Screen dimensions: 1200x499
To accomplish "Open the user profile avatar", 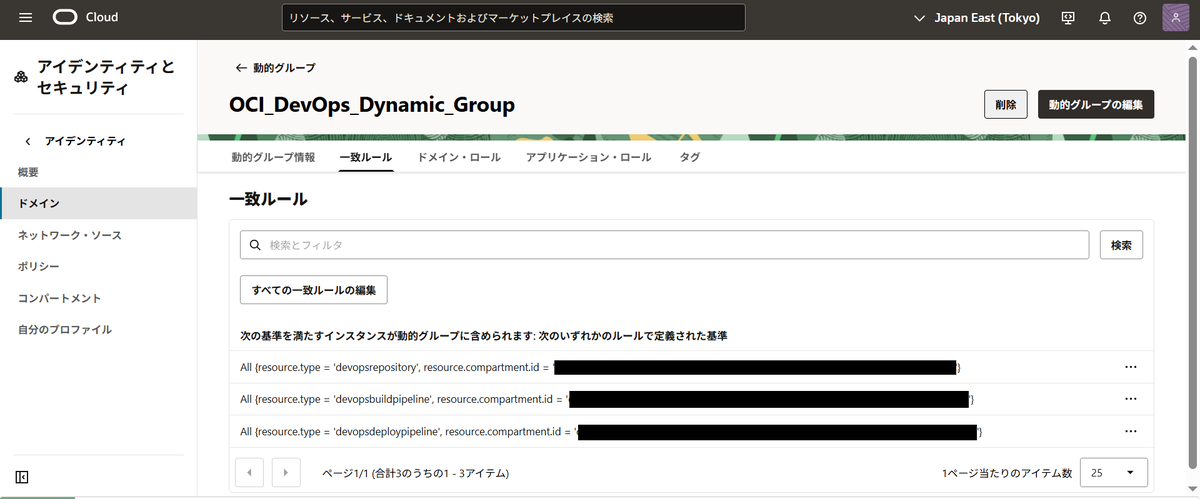I will [x=1176, y=18].
